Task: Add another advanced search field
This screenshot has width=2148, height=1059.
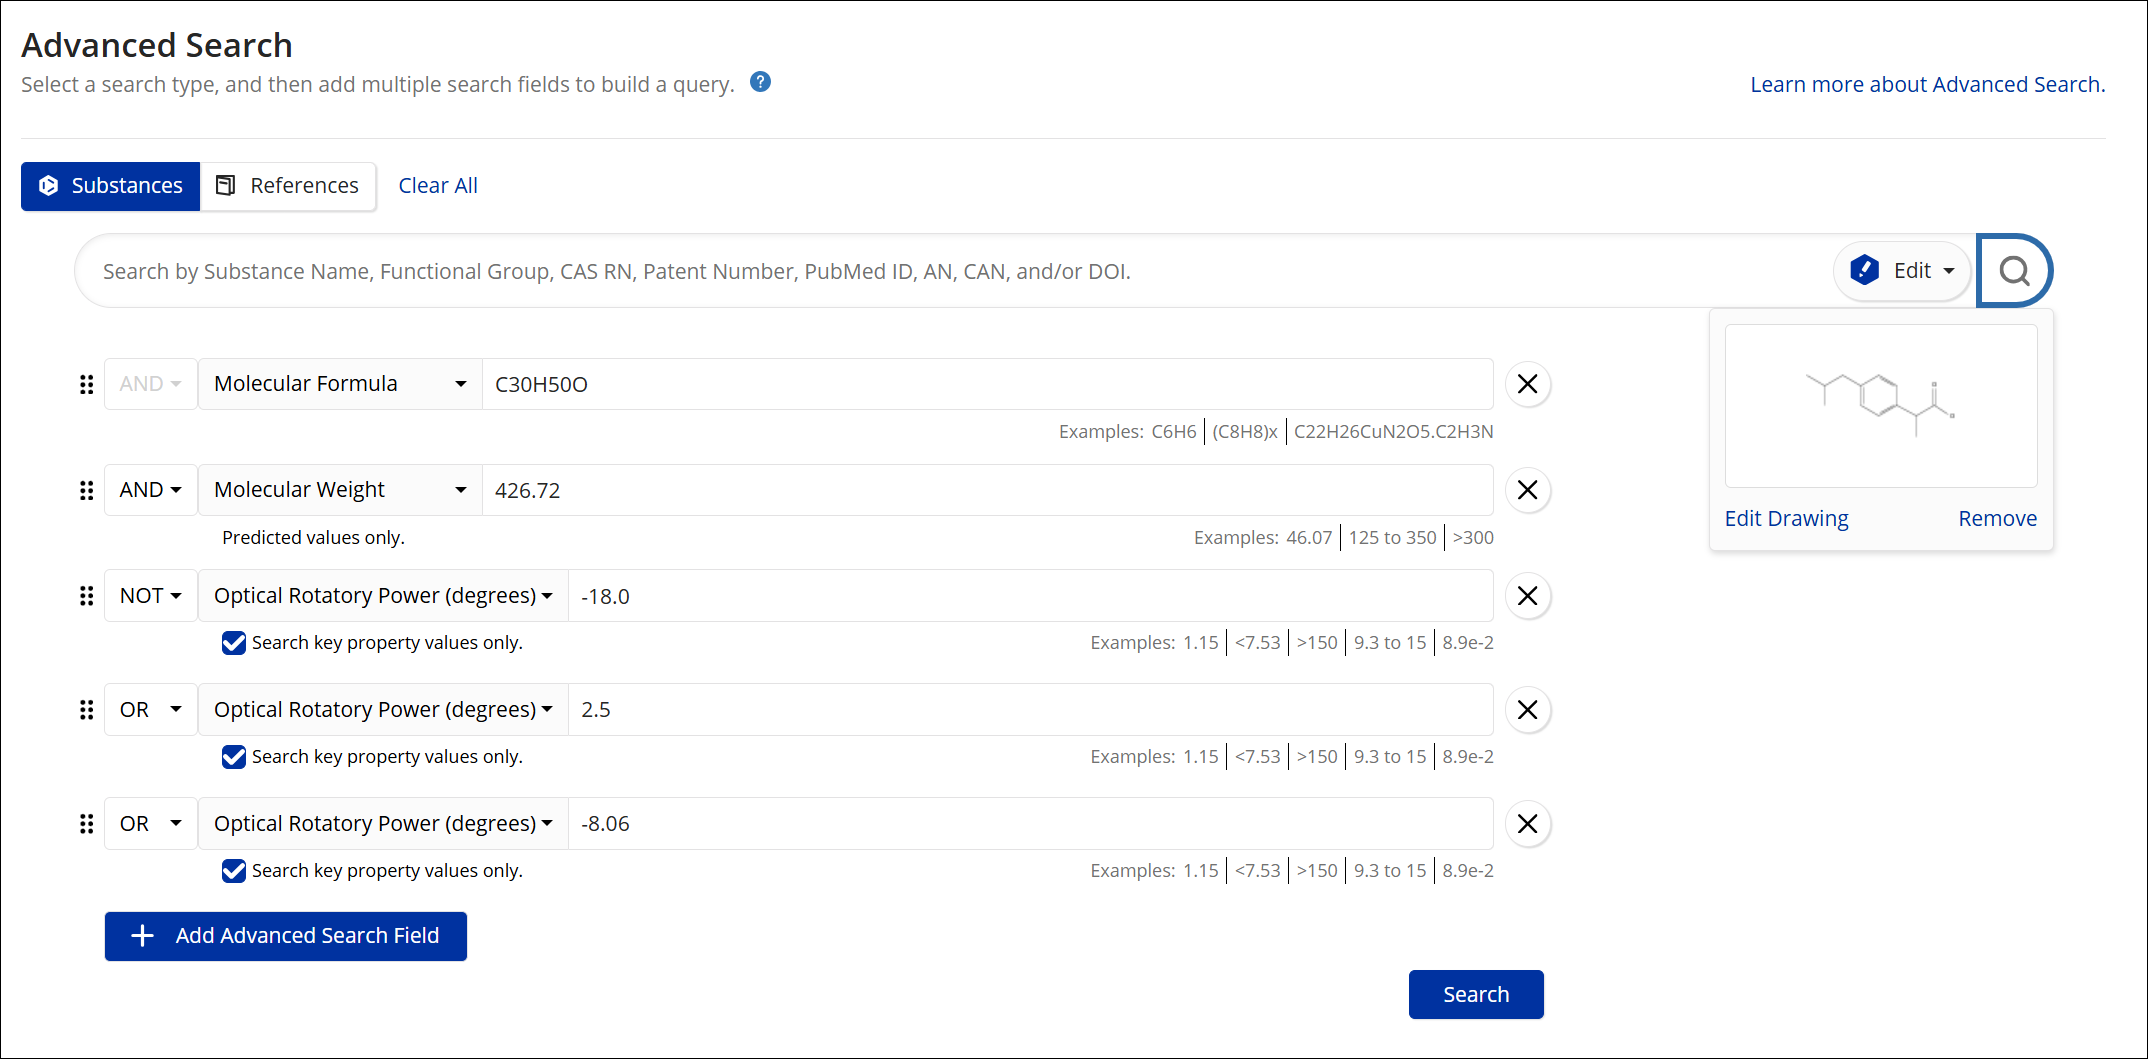Action: pos(286,936)
